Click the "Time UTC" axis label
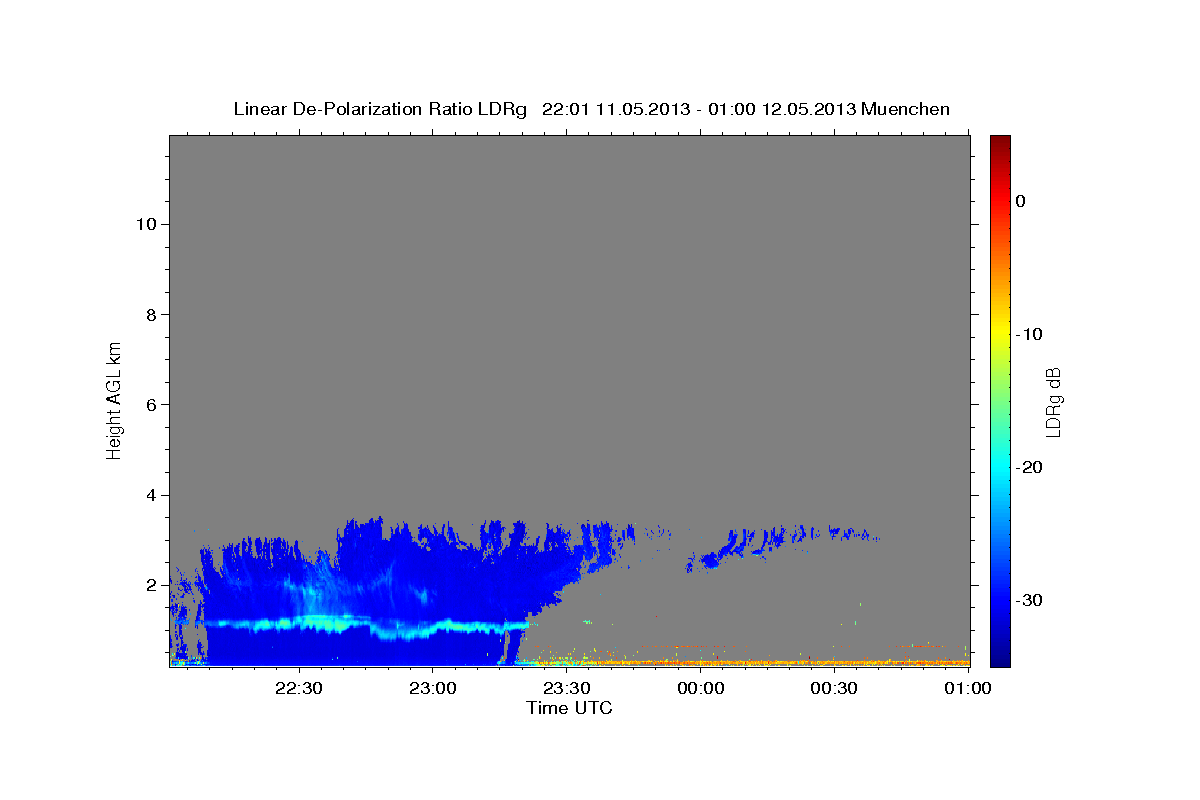 pyautogui.click(x=569, y=708)
